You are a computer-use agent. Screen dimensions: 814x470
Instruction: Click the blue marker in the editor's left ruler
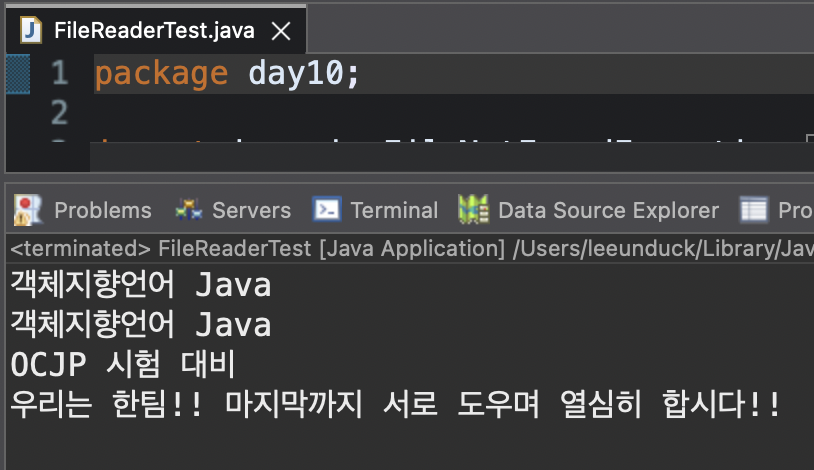point(18,74)
